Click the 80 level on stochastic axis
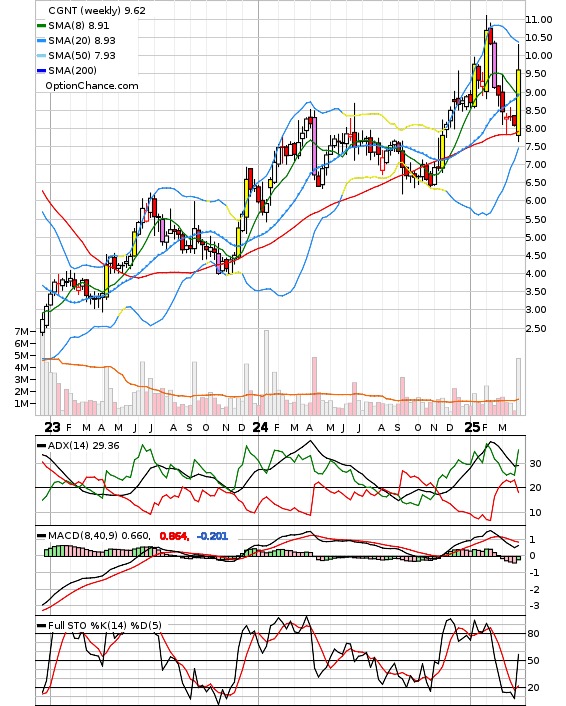This screenshot has height=706, width=566. click(533, 634)
